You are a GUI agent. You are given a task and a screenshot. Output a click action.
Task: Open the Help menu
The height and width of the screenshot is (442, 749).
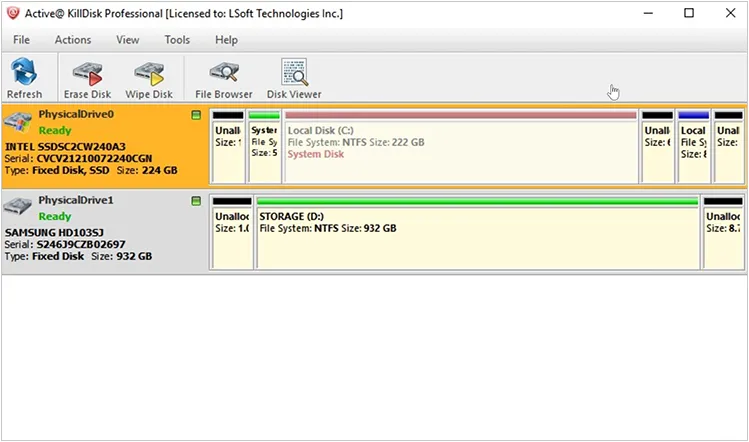point(226,40)
